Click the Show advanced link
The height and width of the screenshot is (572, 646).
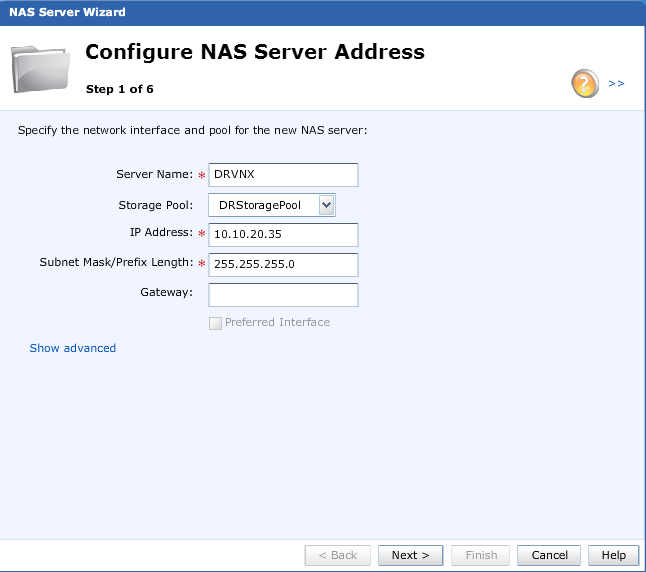click(x=73, y=348)
